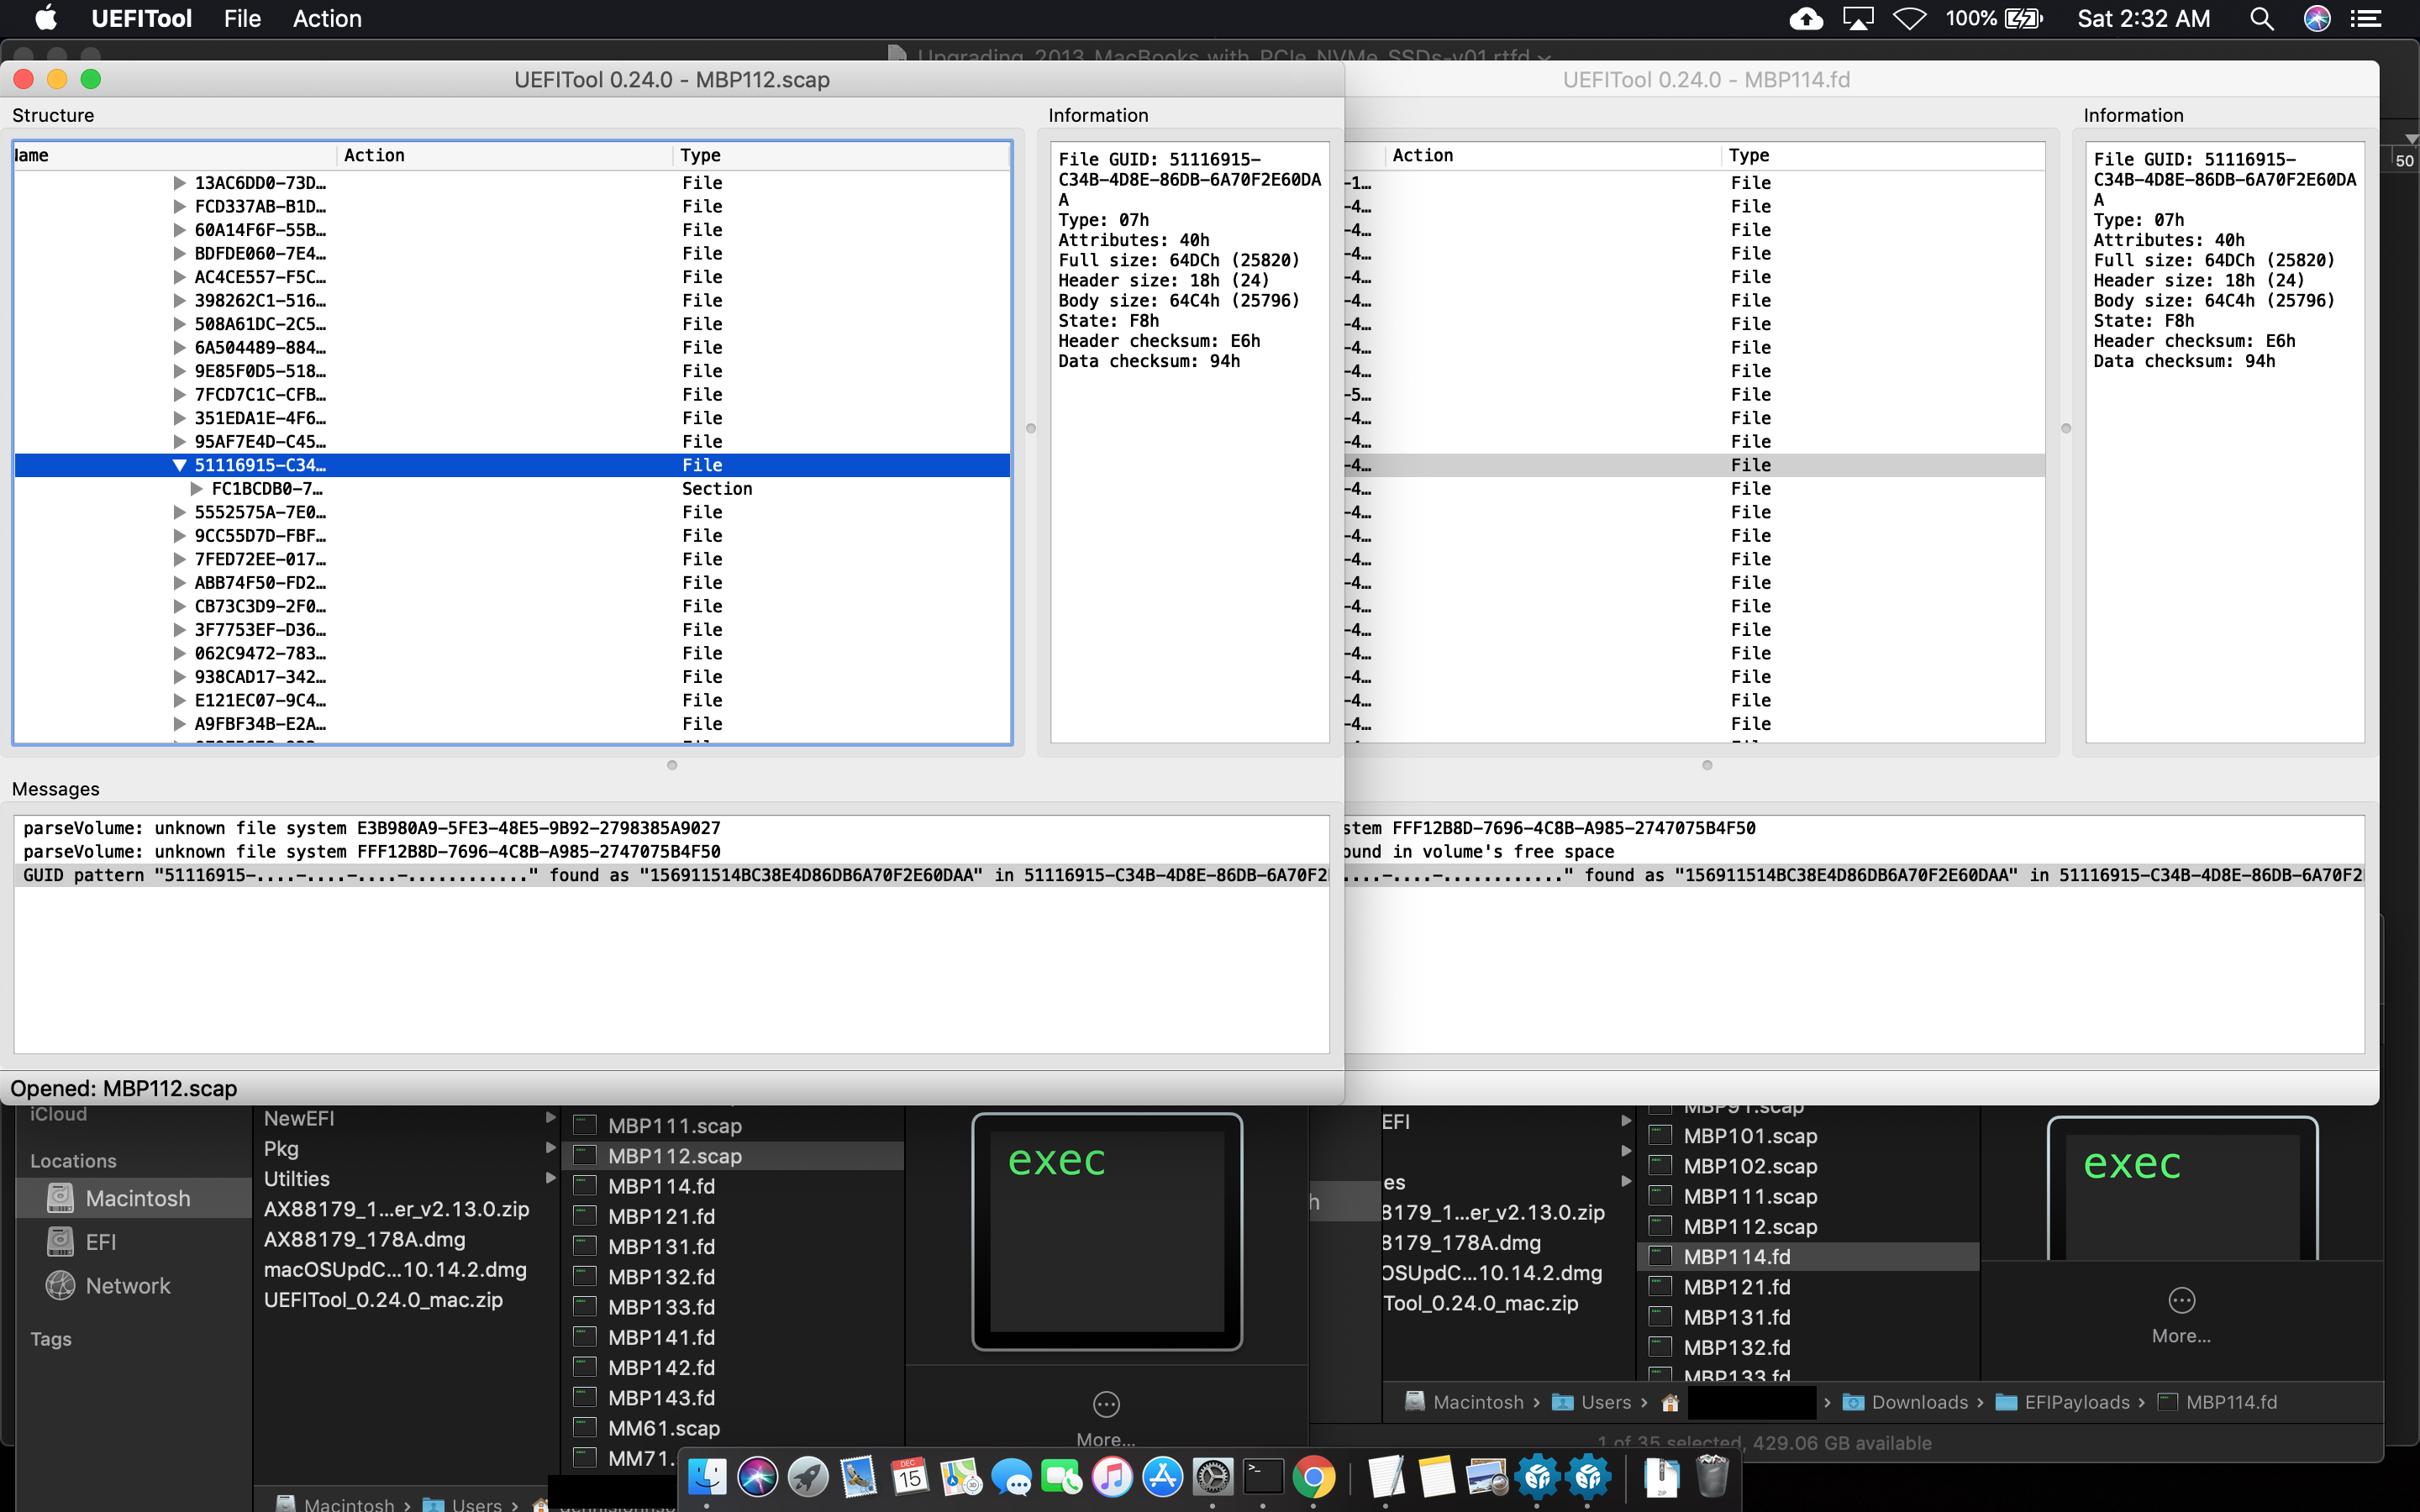Image resolution: width=2420 pixels, height=1512 pixels.
Task: Click the Type column header in MBP112.scap window
Action: tap(840, 155)
